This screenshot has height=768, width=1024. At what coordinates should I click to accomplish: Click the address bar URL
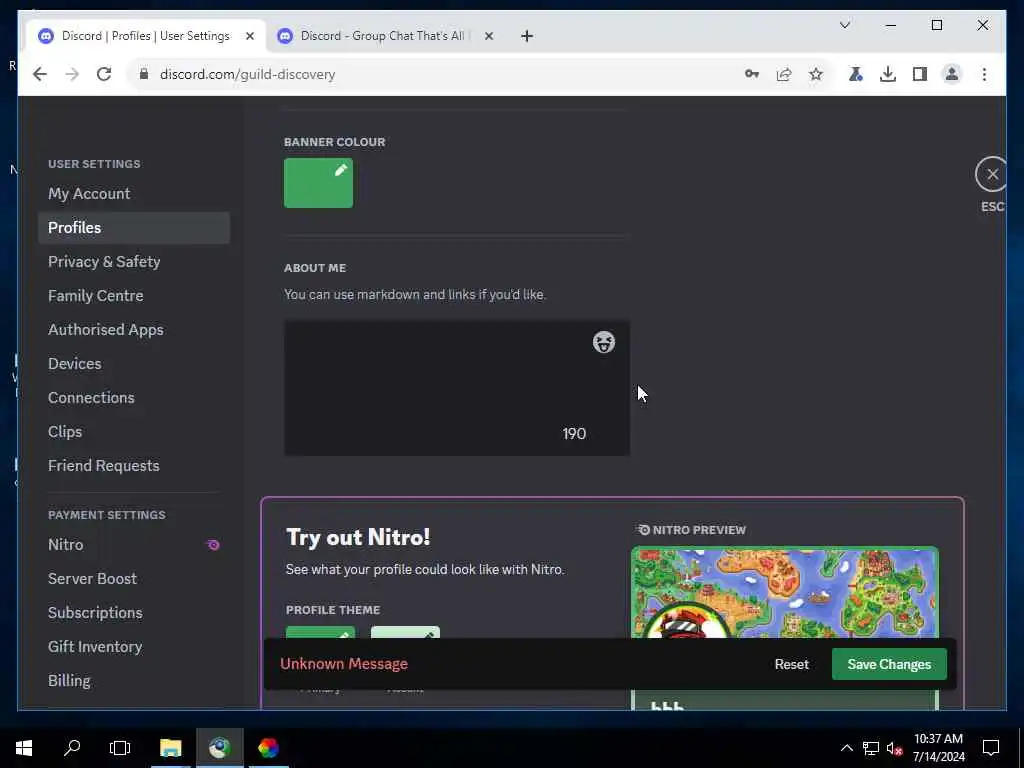coord(248,74)
